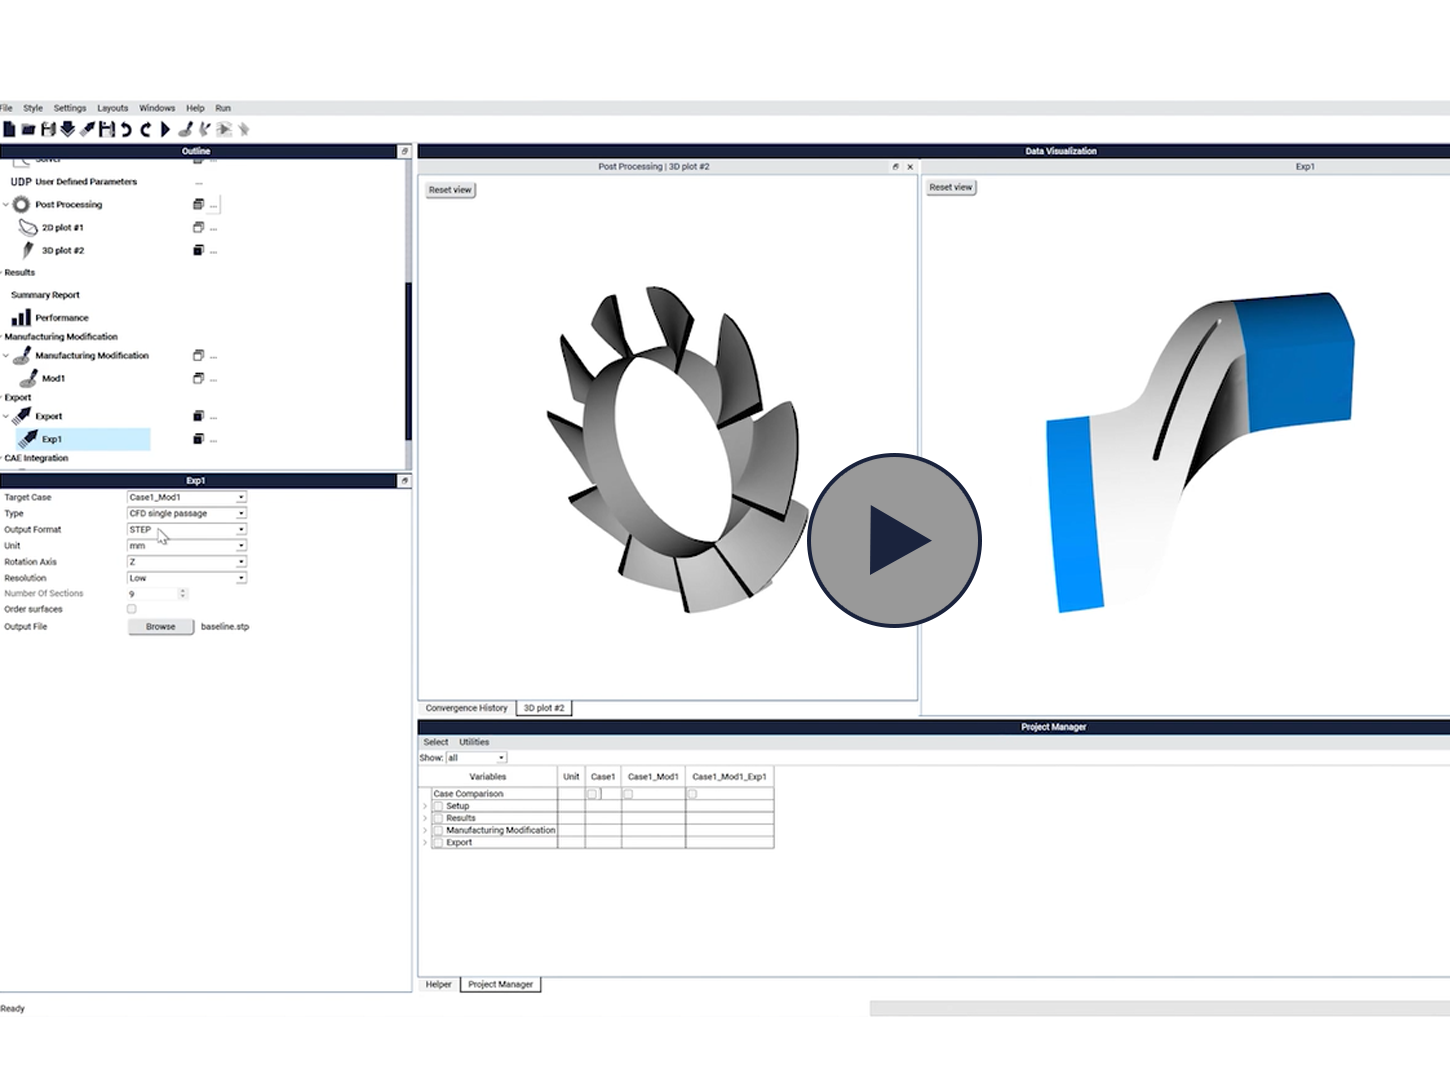Open the Show filter dropdown
The width and height of the screenshot is (1450, 1080).
click(x=476, y=758)
